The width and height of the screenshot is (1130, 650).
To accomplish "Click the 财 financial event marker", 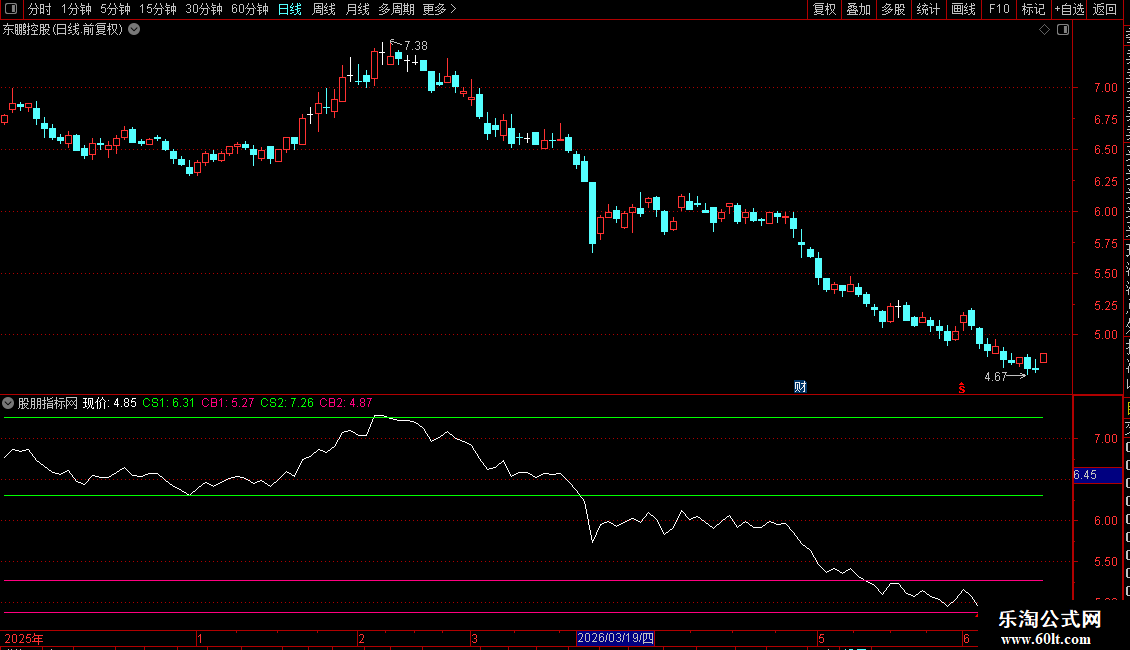I will pos(800,387).
